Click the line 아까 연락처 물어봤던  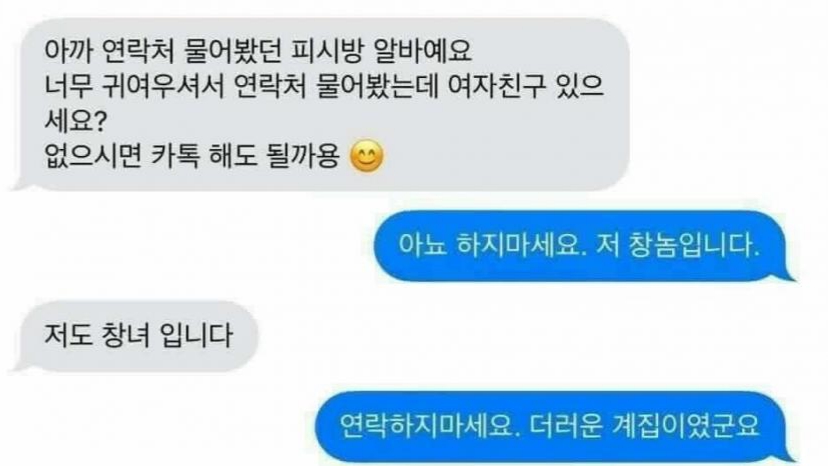pyautogui.click(x=258, y=51)
